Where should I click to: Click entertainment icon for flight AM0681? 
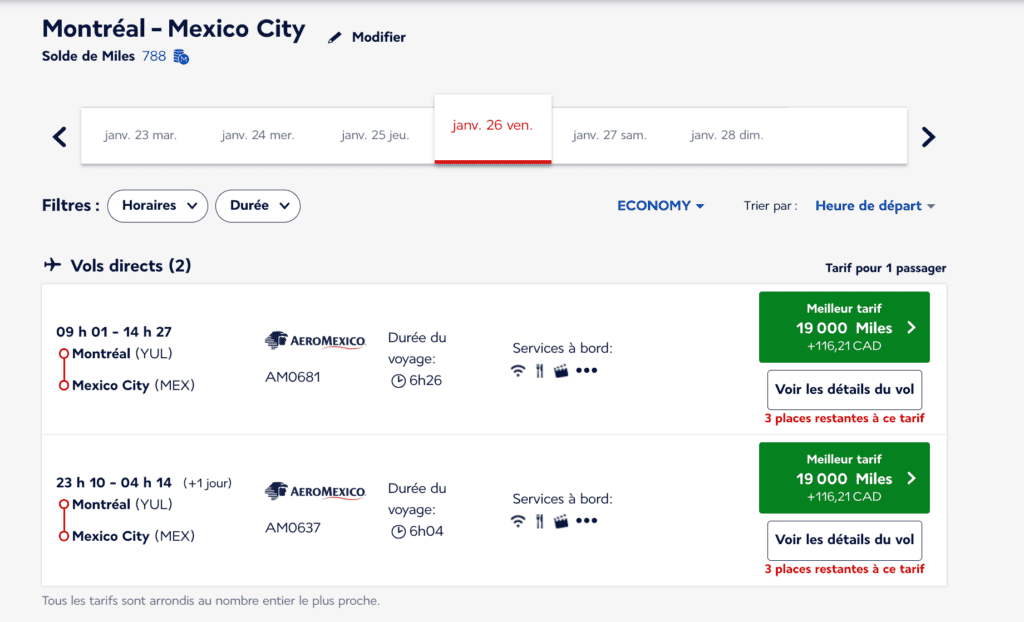(x=561, y=370)
